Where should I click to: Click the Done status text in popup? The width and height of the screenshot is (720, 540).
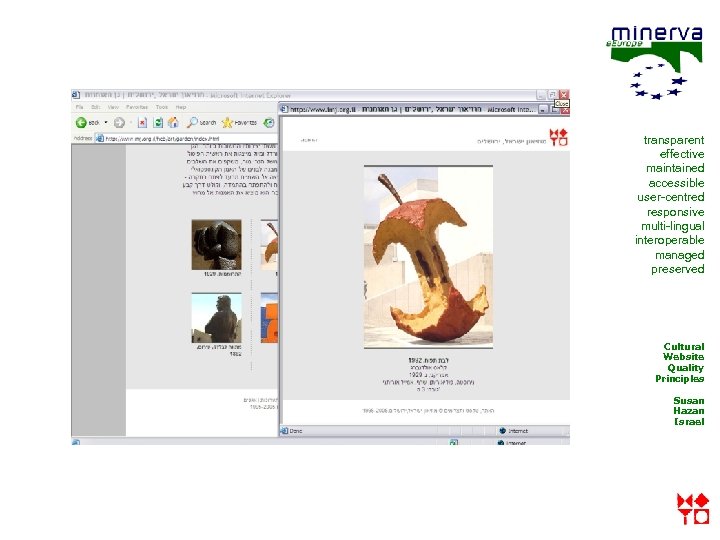pyautogui.click(x=296, y=431)
